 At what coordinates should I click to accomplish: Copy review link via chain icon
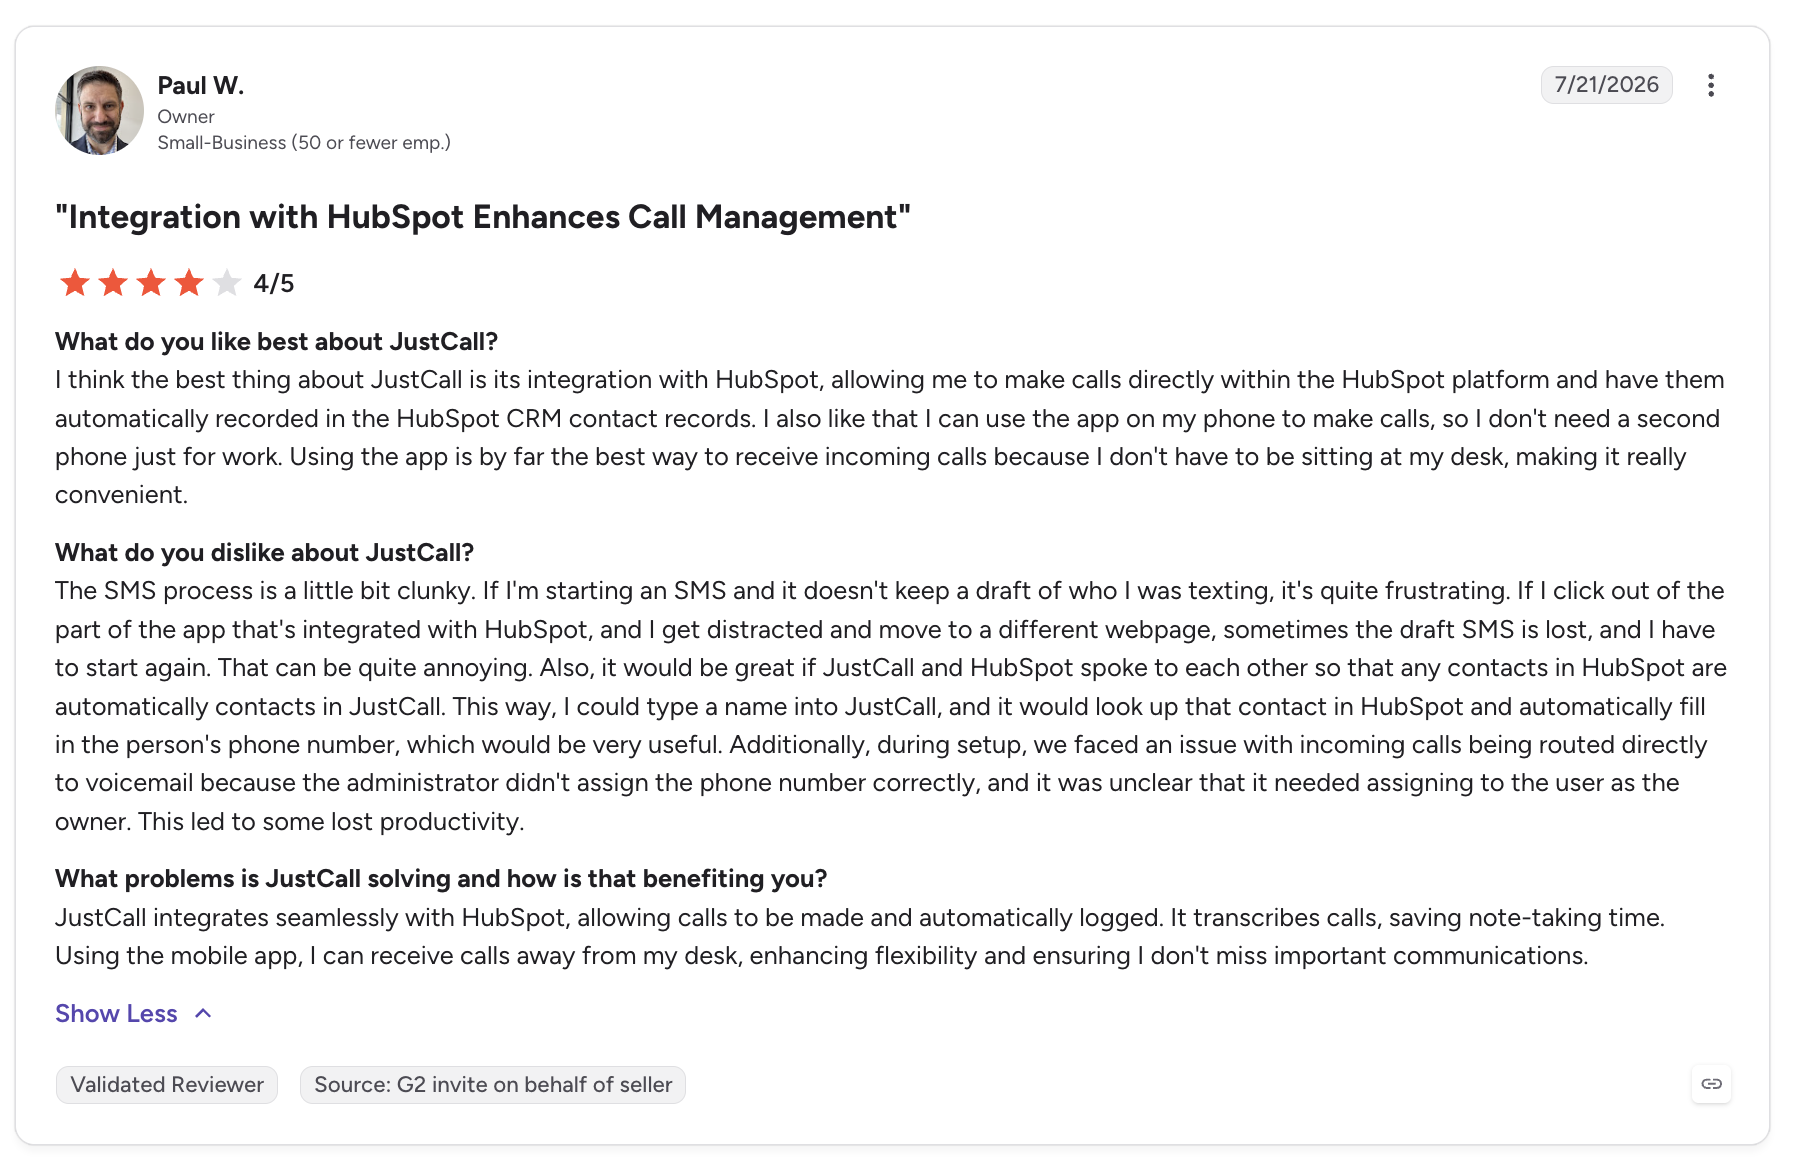(1711, 1084)
